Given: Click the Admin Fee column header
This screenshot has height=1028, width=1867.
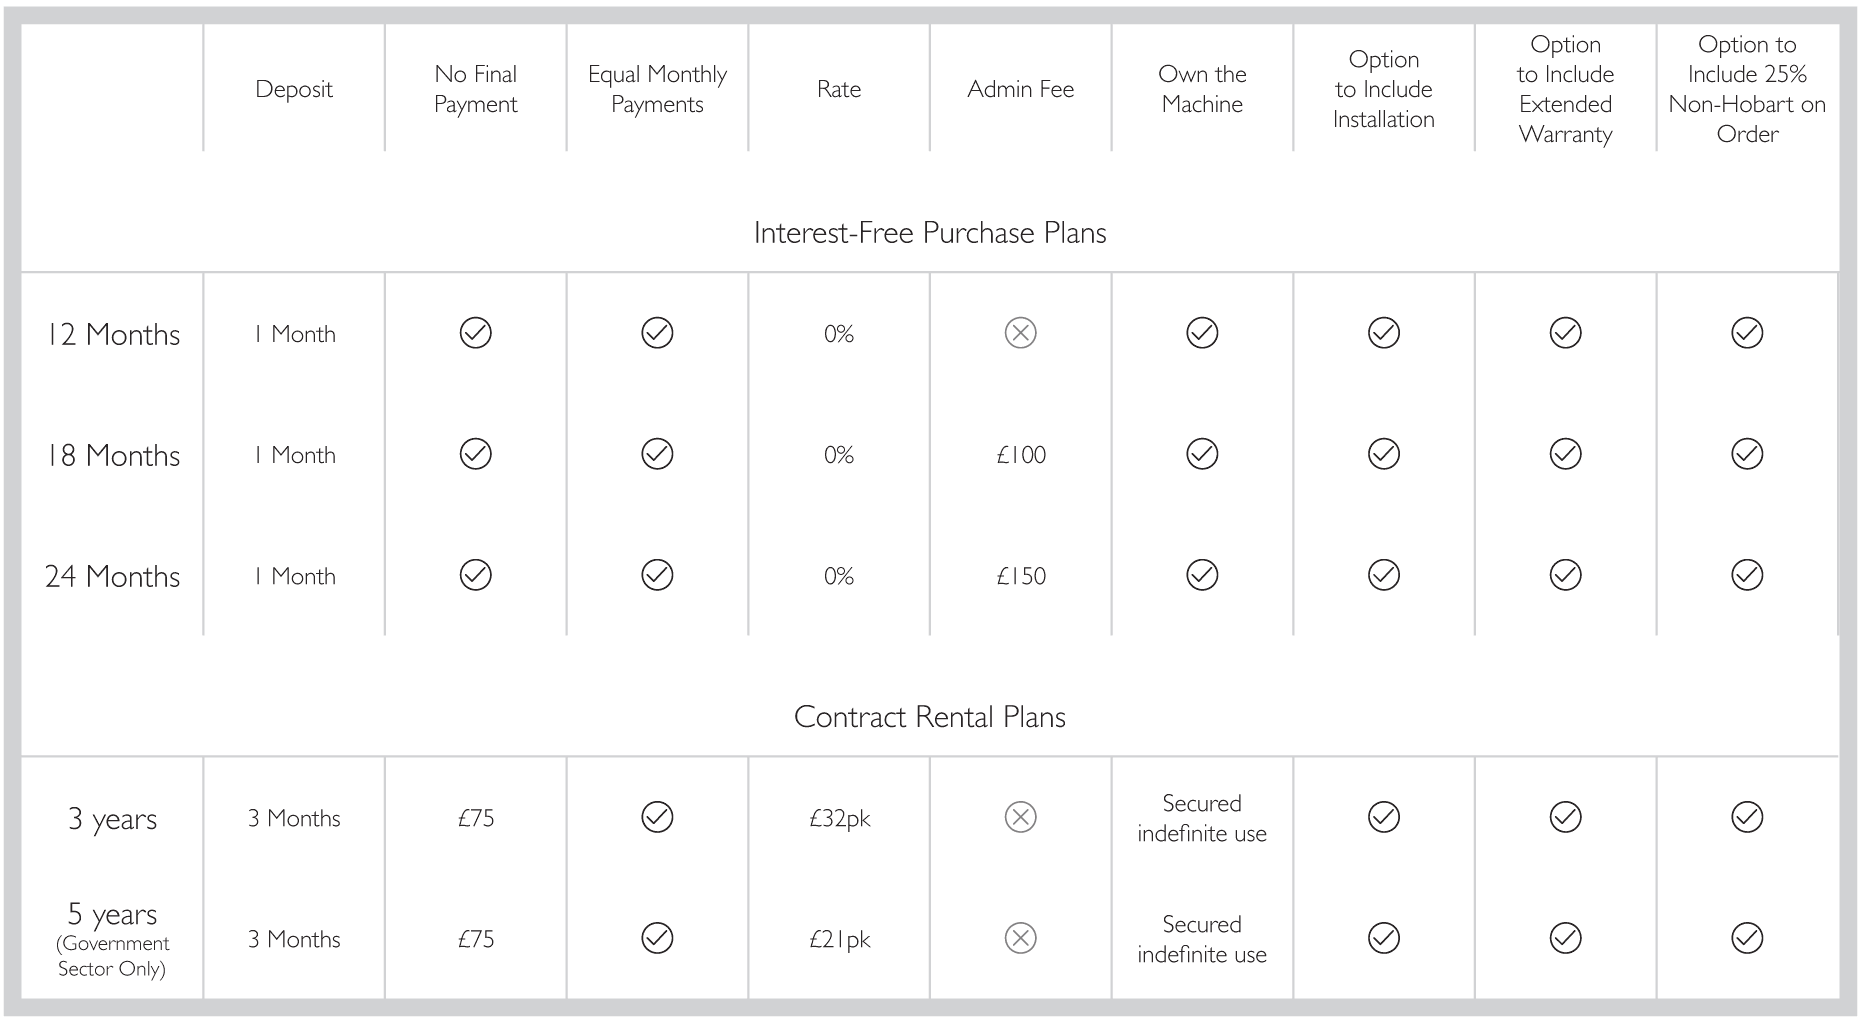Looking at the screenshot, I should pyautogui.click(x=1020, y=89).
